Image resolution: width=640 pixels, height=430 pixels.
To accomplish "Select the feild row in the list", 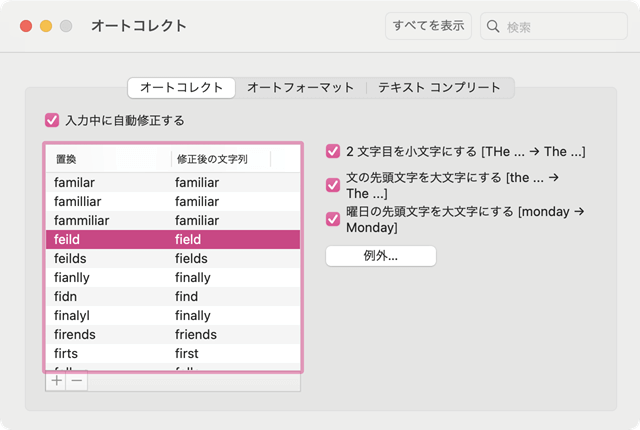I will click(x=172, y=240).
